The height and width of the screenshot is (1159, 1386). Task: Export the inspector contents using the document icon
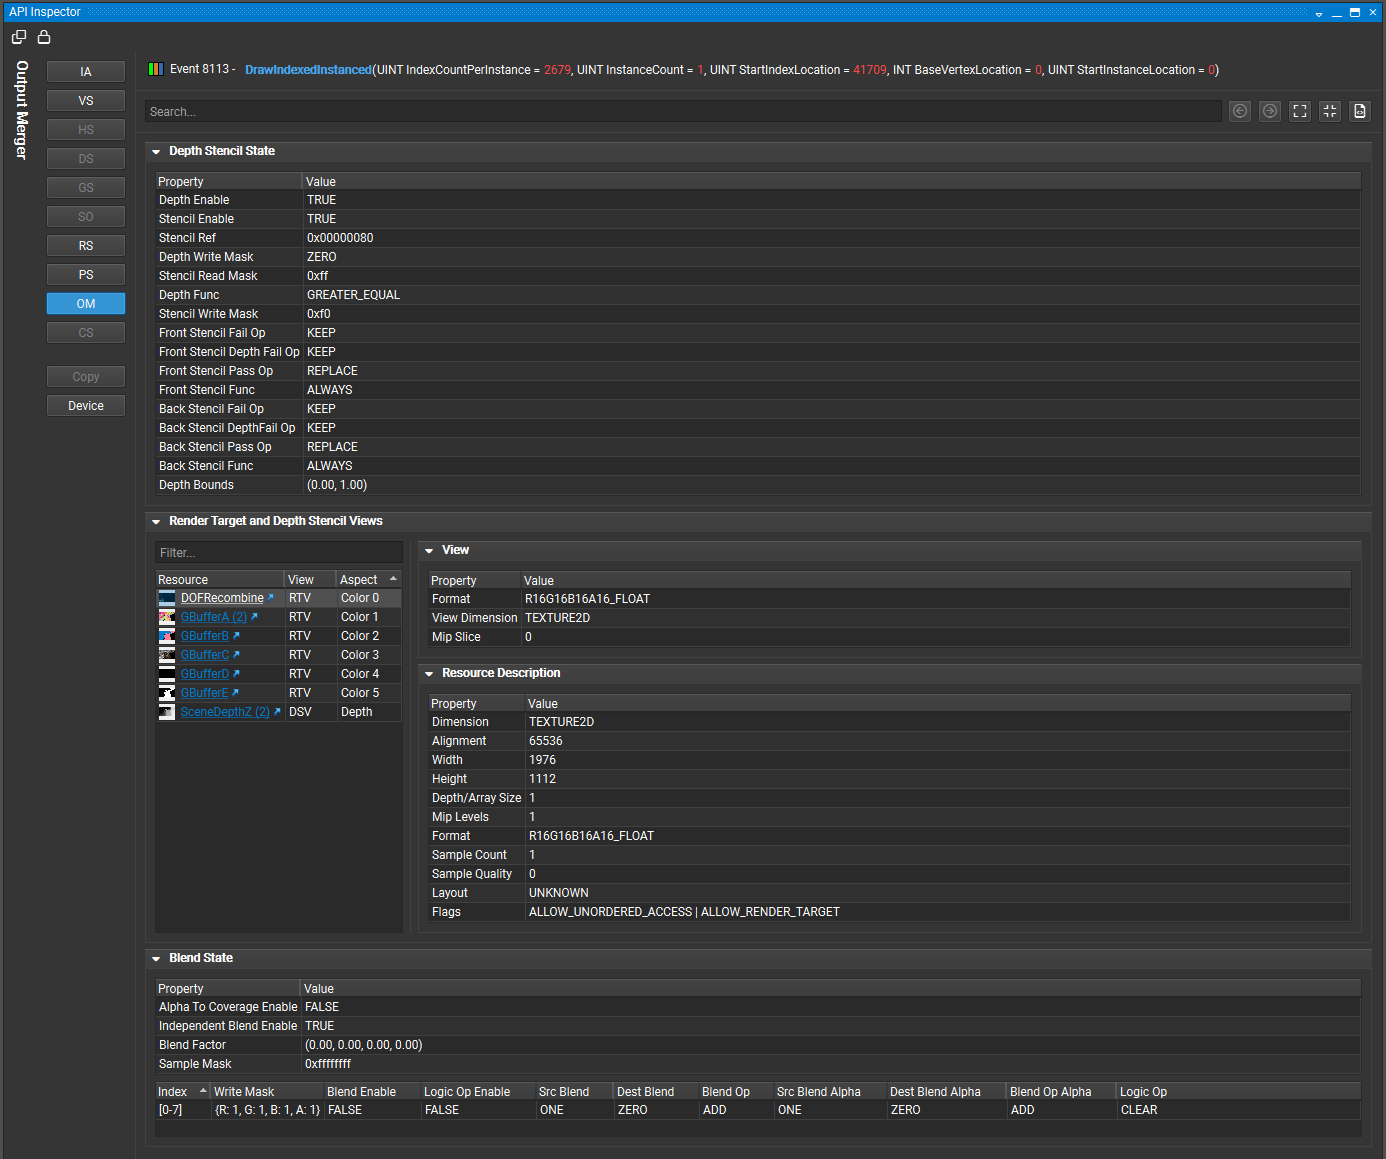(x=1359, y=111)
